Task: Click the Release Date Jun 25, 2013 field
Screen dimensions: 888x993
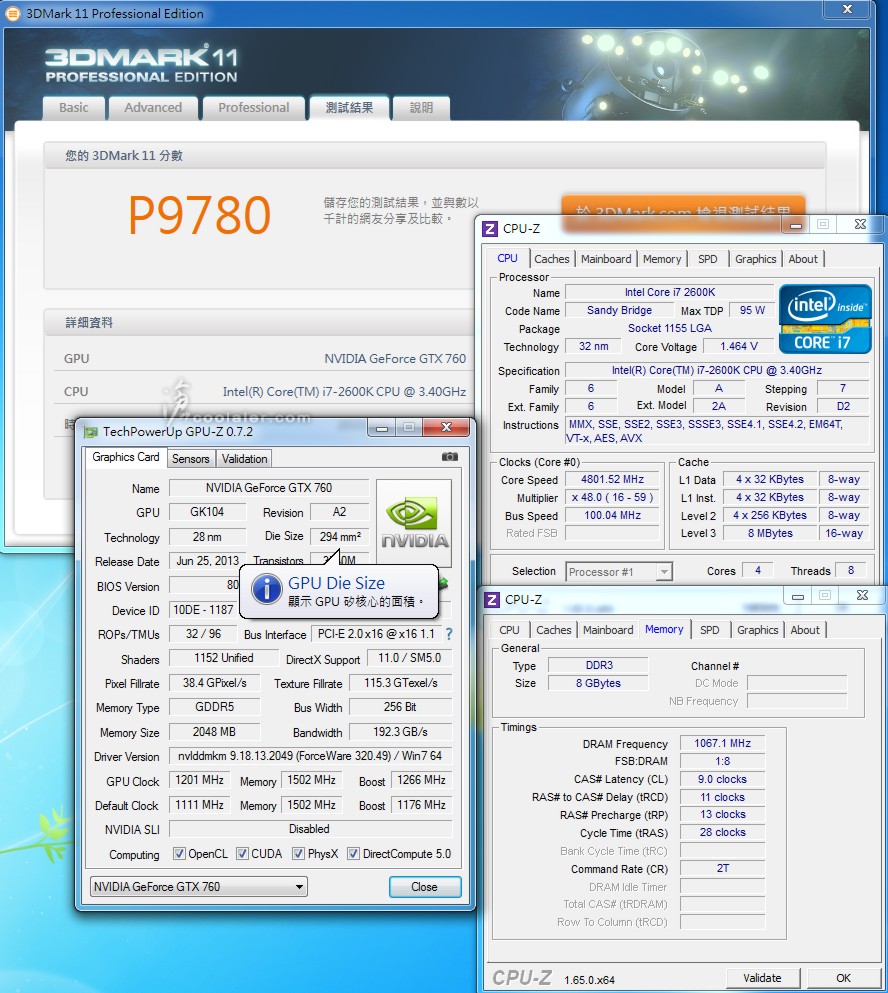Action: [x=207, y=561]
